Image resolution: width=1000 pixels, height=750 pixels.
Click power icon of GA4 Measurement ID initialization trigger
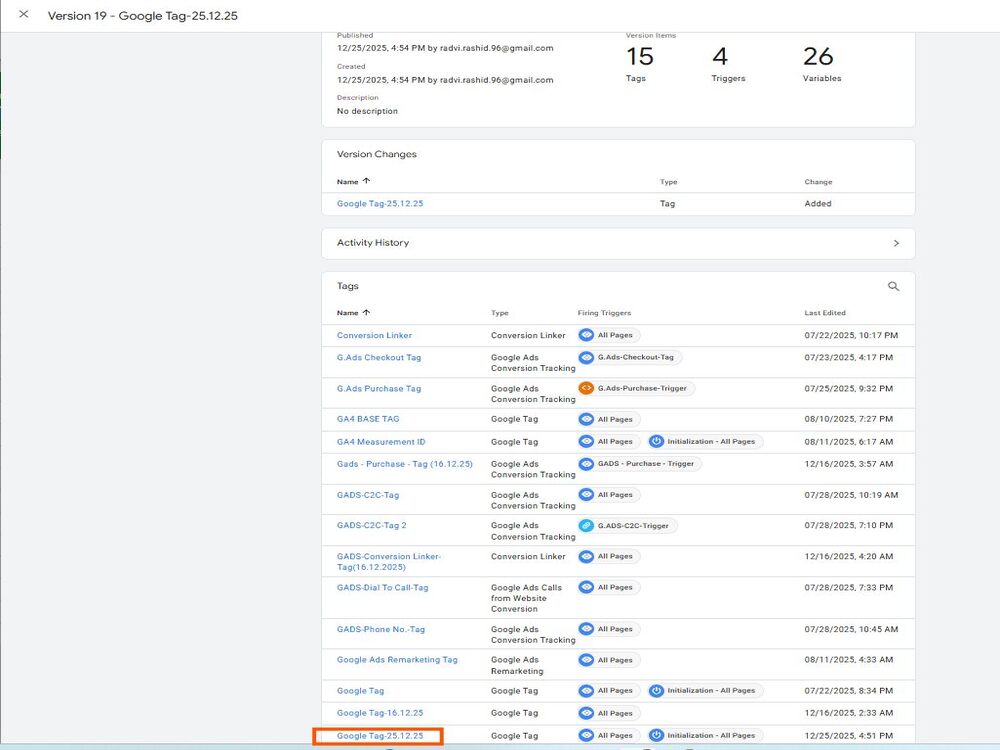656,441
